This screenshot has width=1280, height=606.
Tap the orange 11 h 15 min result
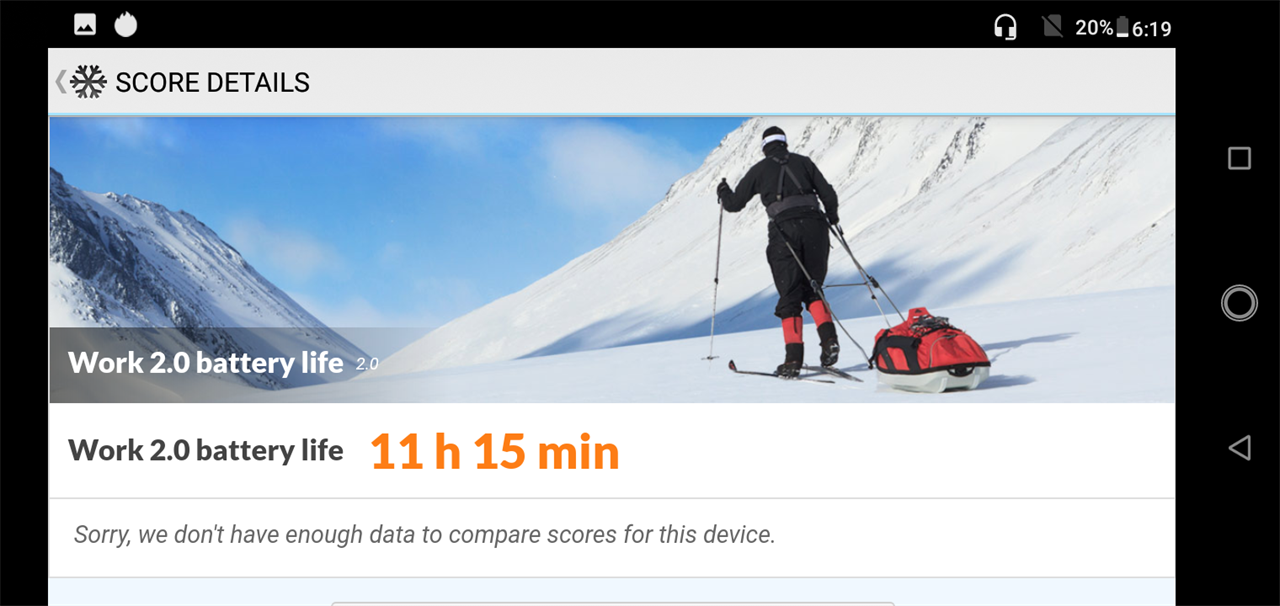(x=495, y=452)
